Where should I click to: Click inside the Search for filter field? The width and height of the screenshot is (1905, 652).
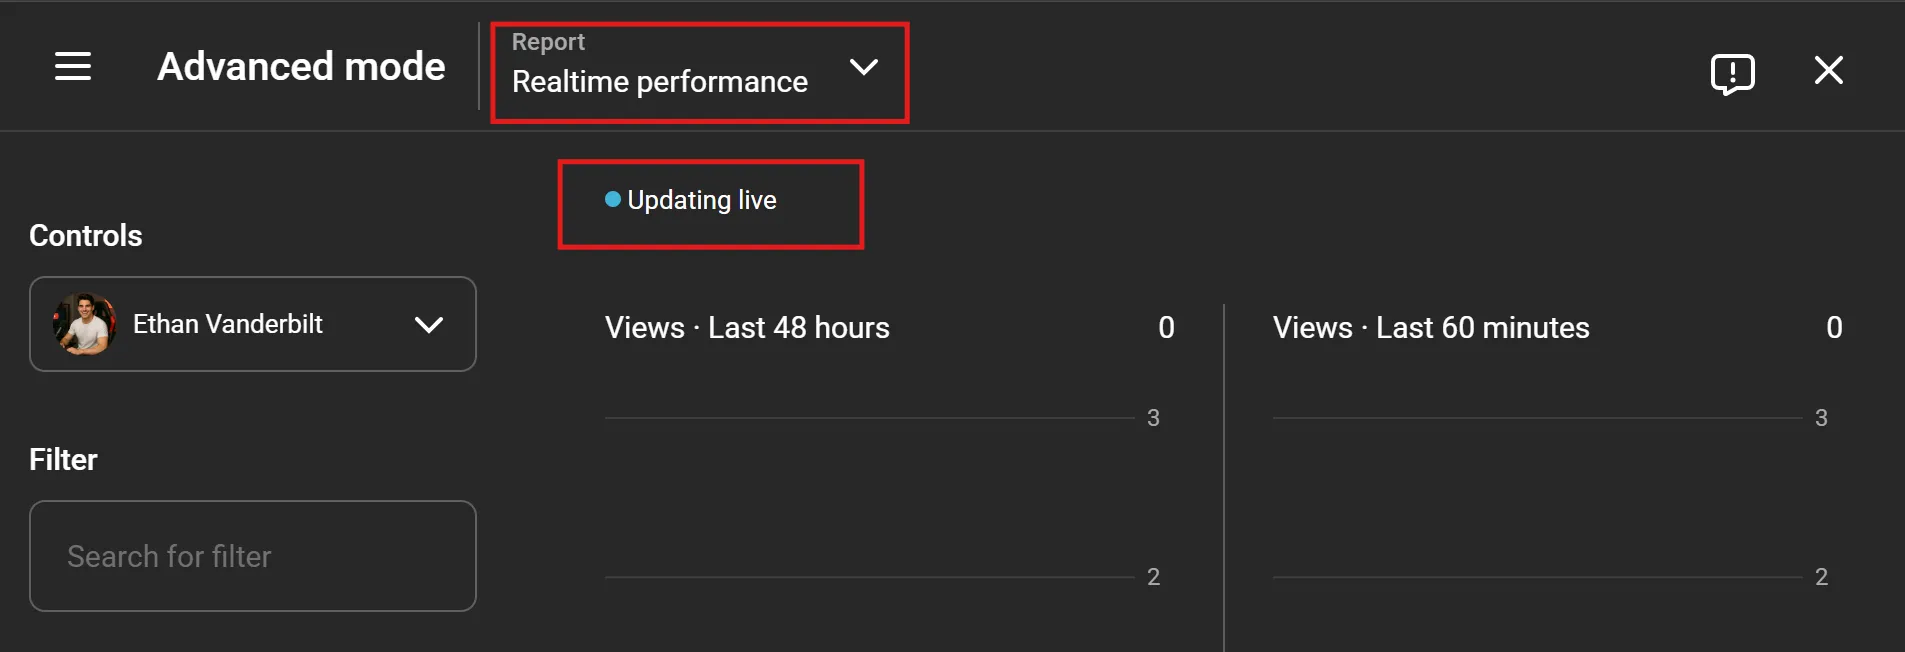tap(252, 556)
